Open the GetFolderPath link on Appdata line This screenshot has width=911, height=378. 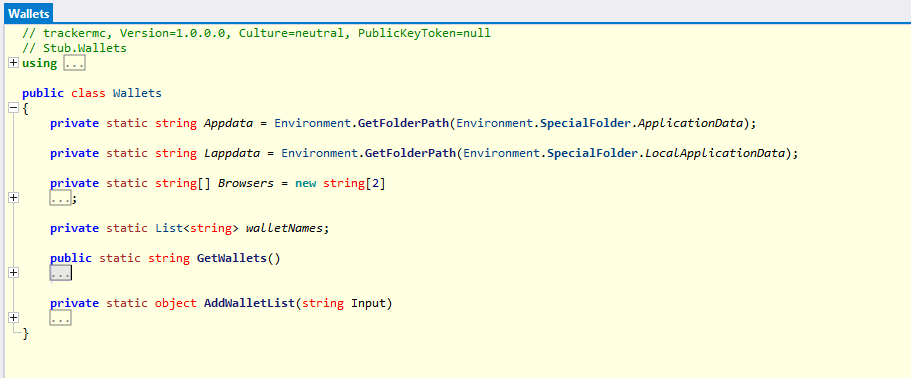[404, 123]
